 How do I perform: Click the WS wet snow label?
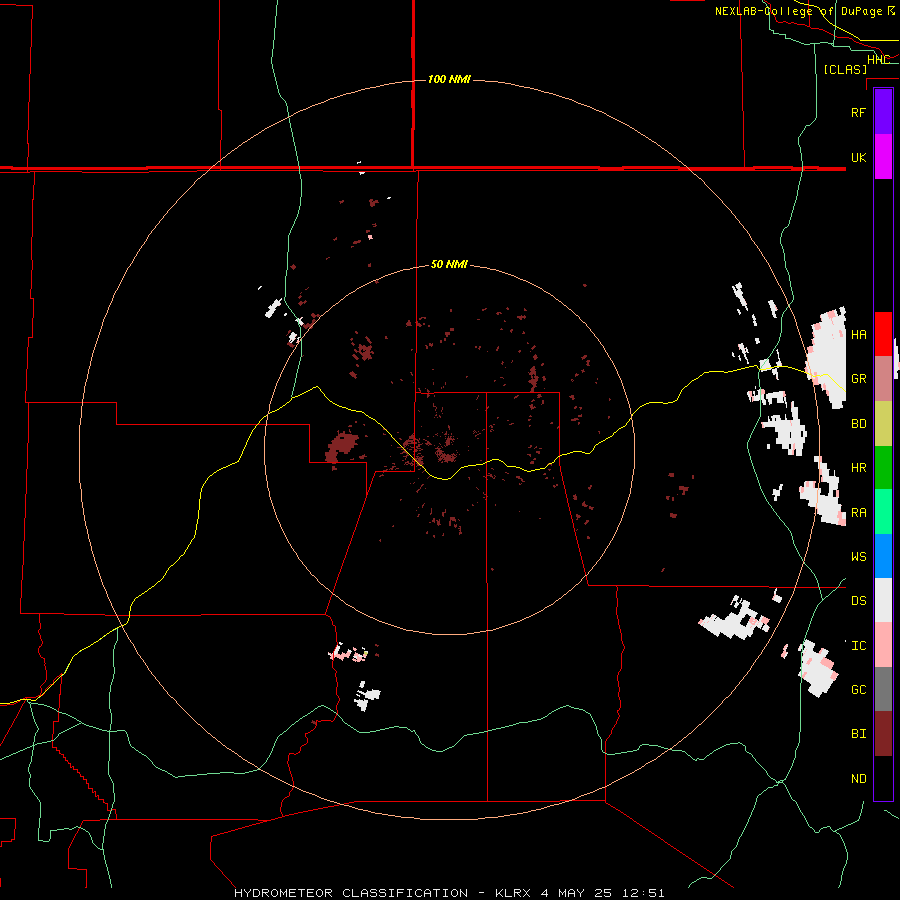pyautogui.click(x=858, y=557)
